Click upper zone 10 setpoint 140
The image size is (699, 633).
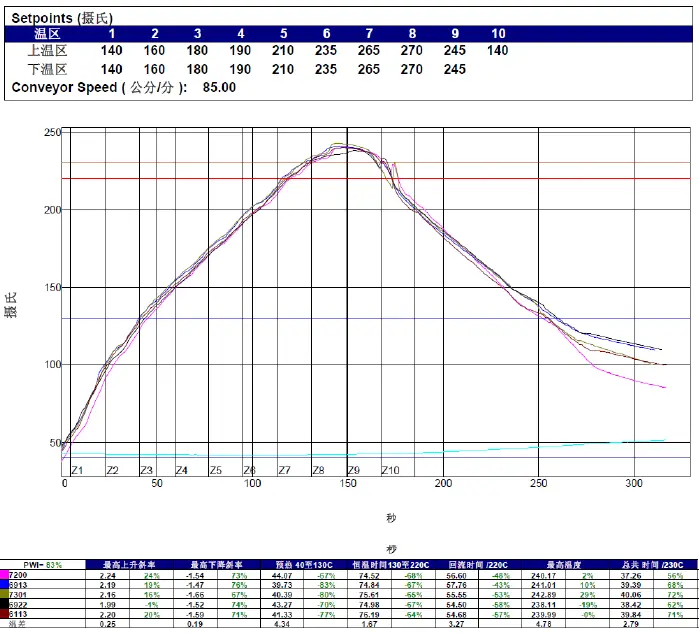498,50
